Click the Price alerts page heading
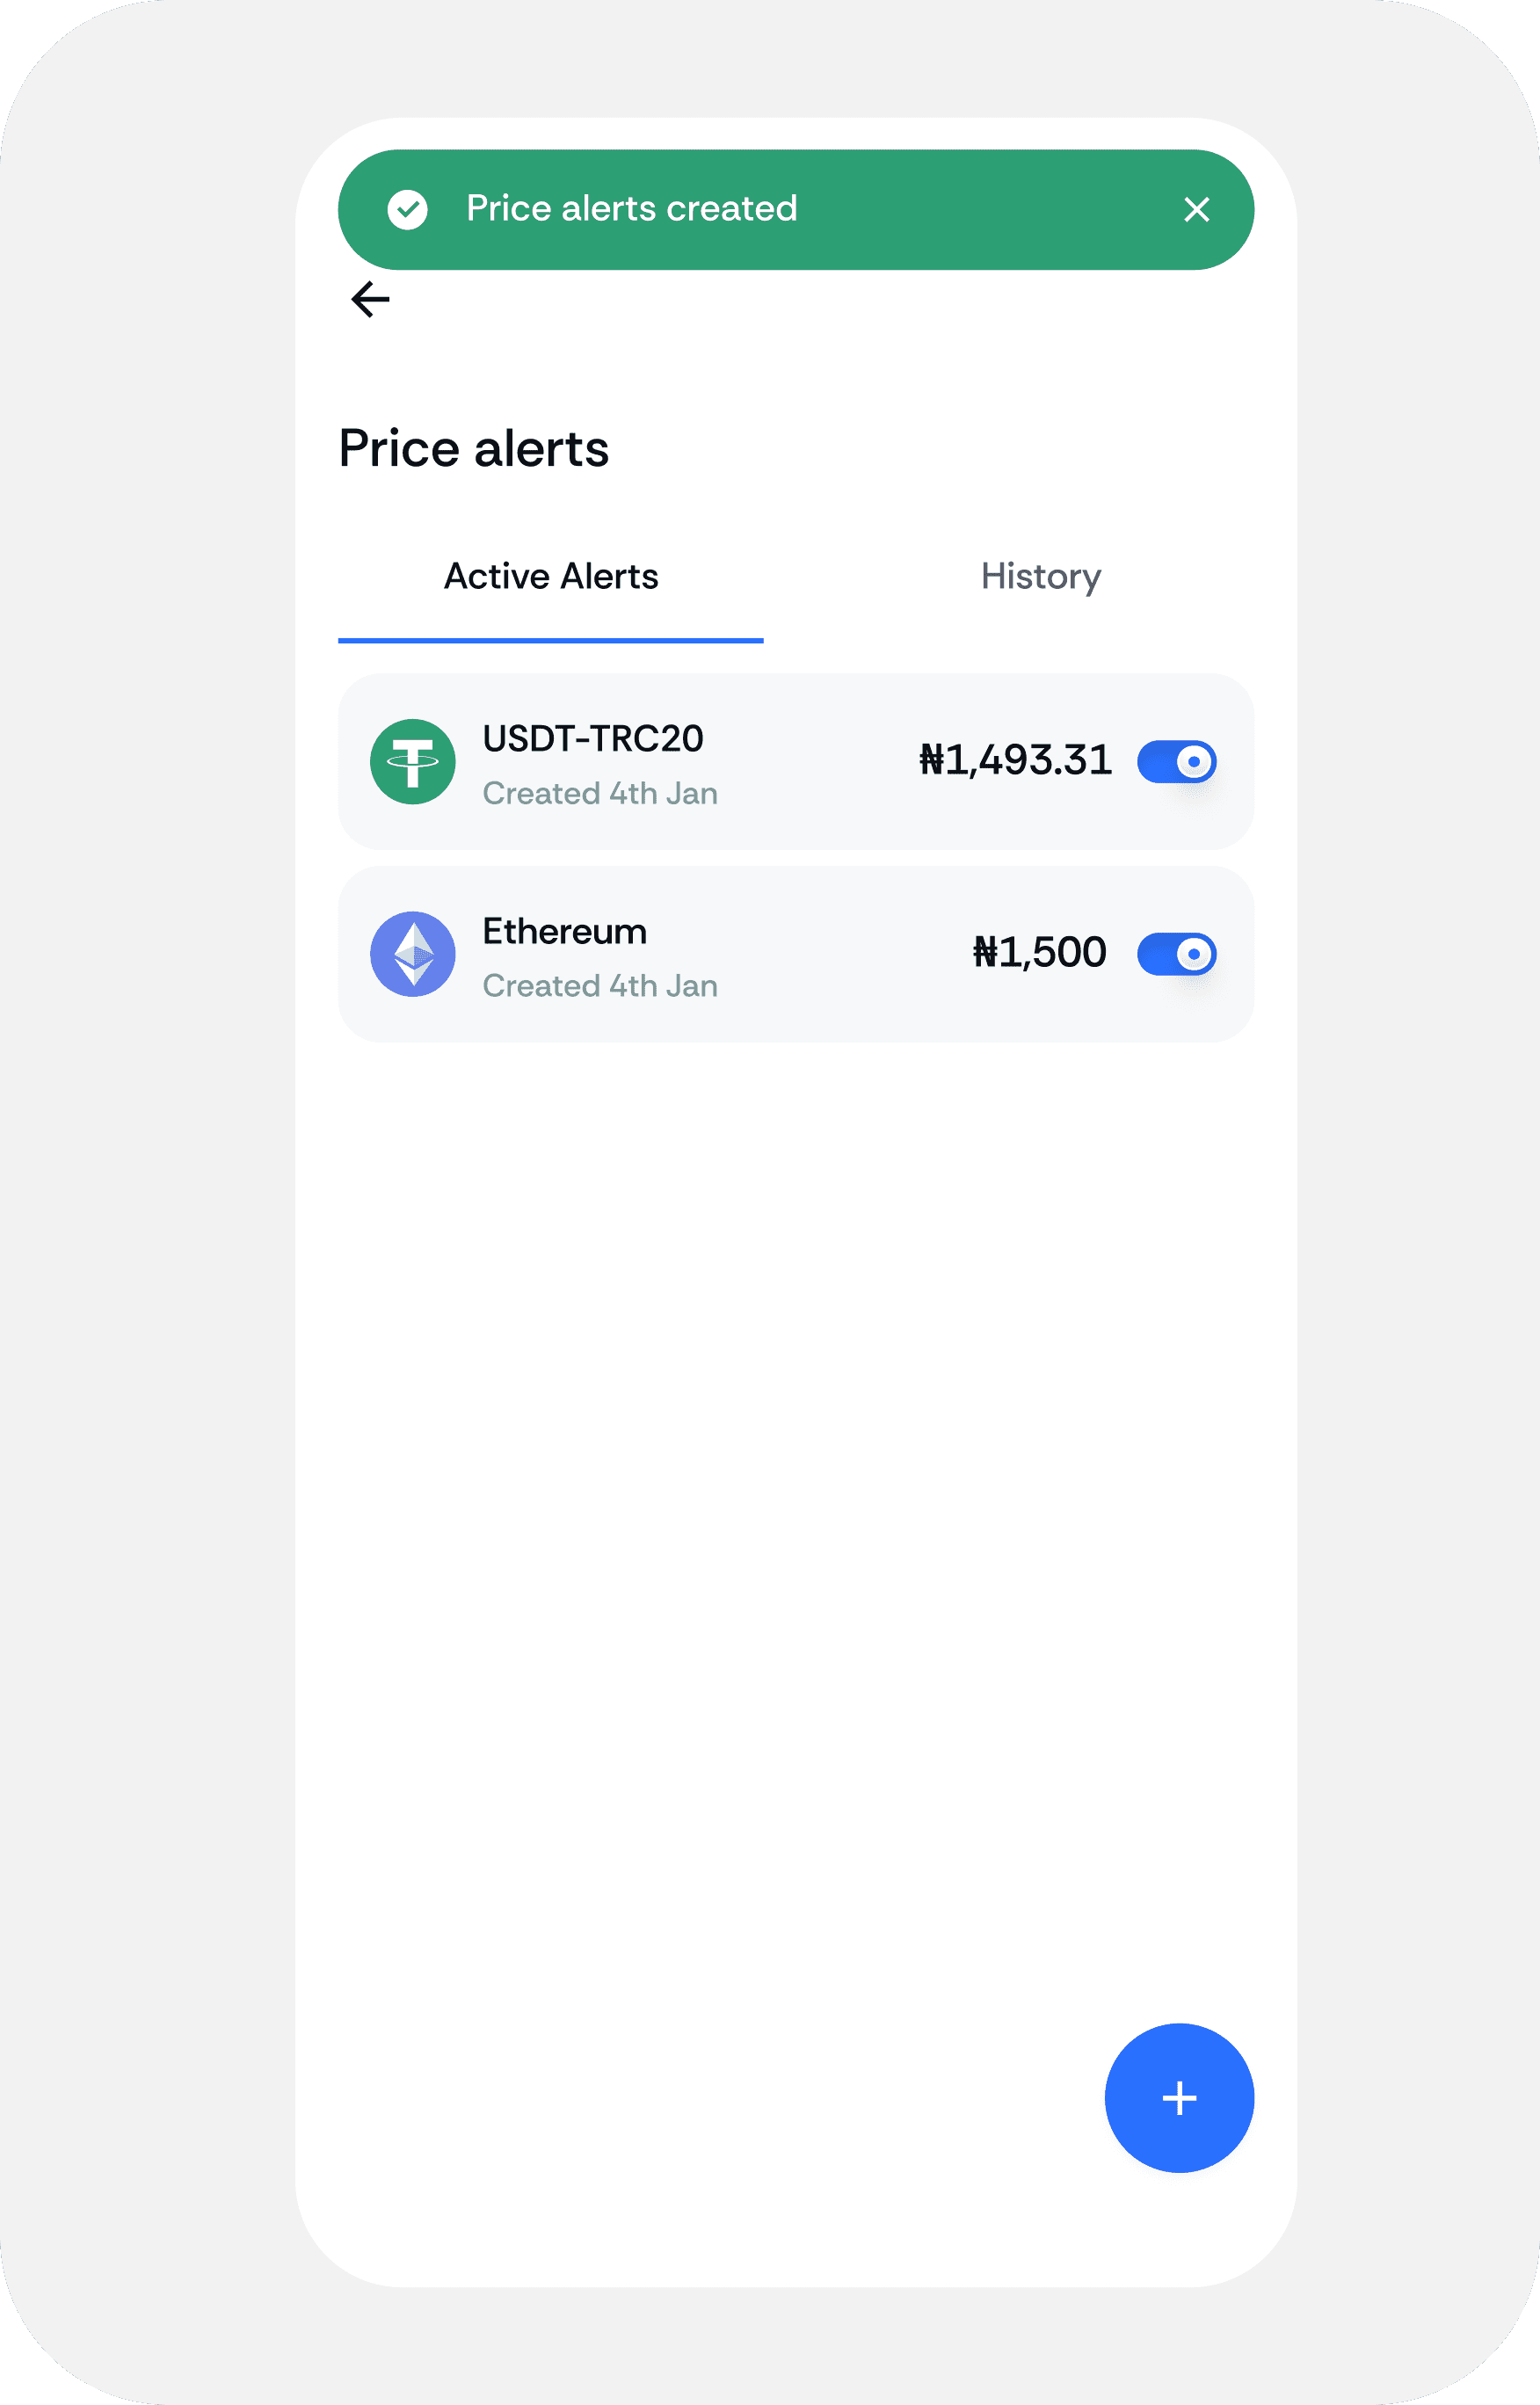Image resolution: width=1540 pixels, height=2405 pixels. coord(473,447)
